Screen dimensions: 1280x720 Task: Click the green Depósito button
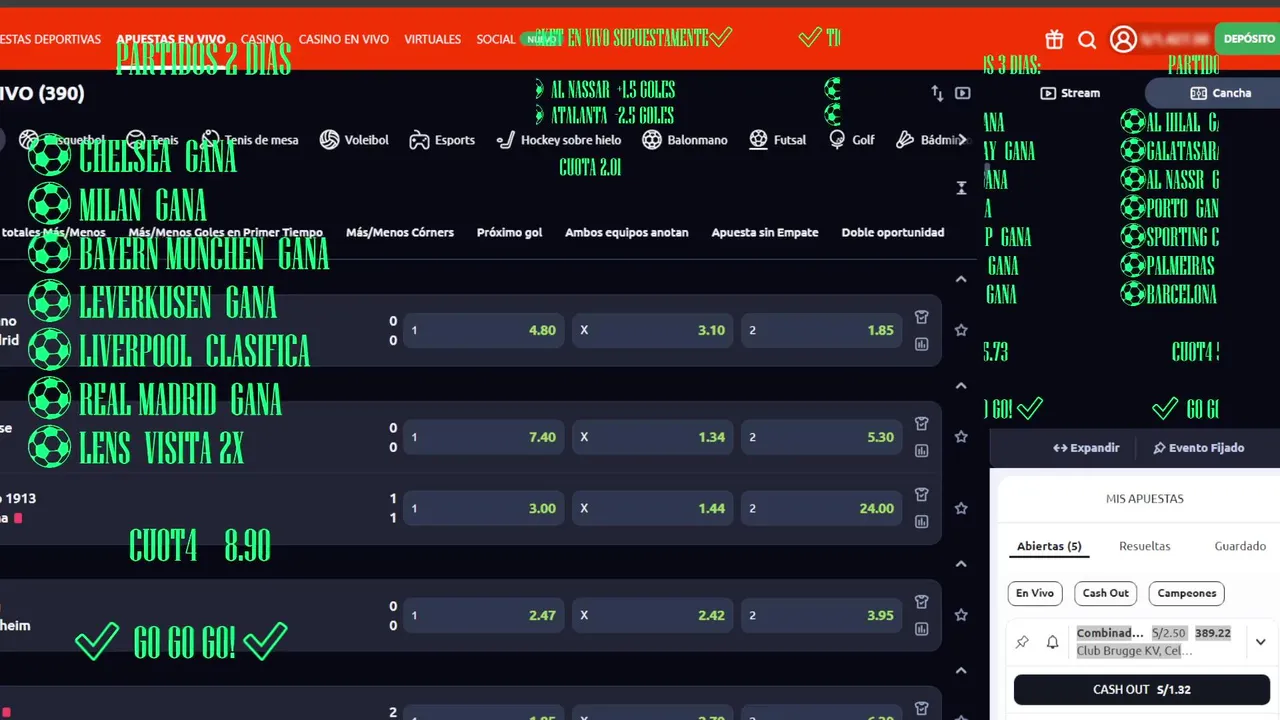(x=1247, y=39)
